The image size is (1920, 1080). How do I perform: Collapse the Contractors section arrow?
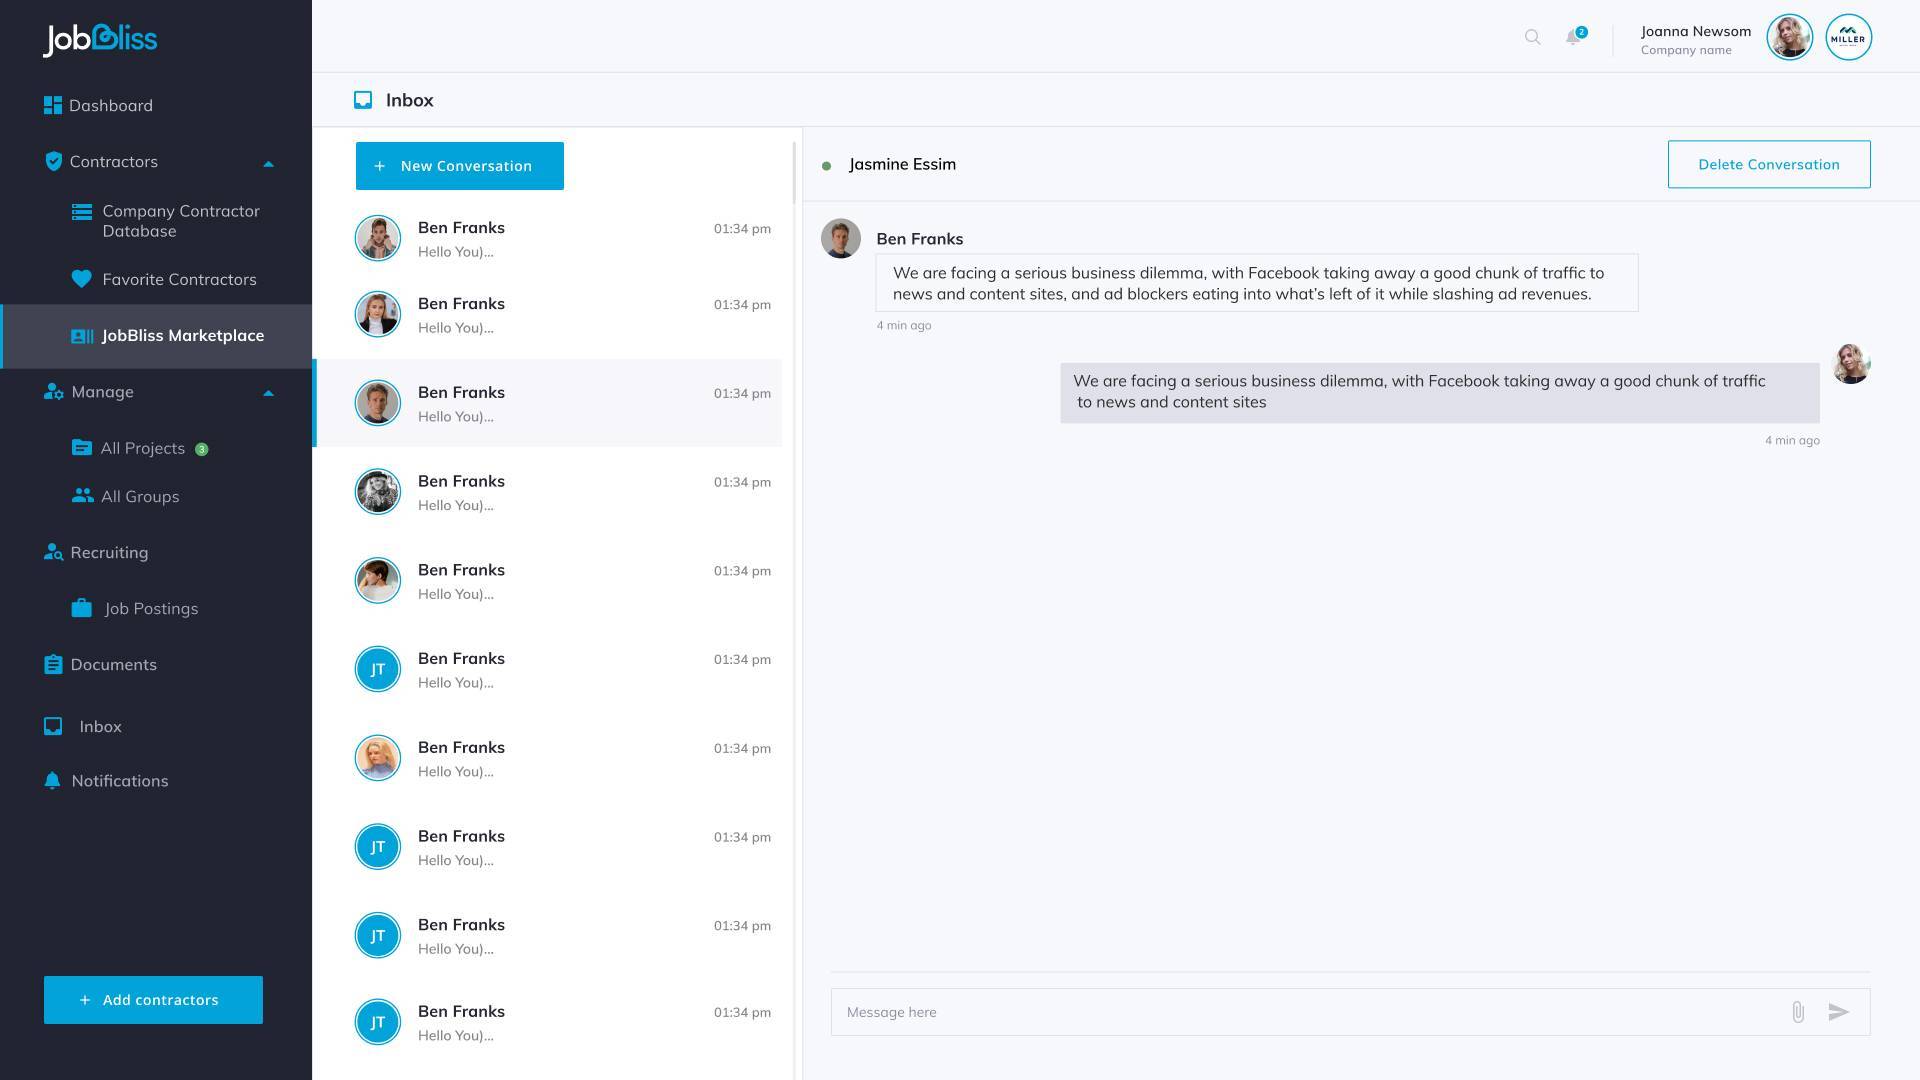click(x=268, y=163)
